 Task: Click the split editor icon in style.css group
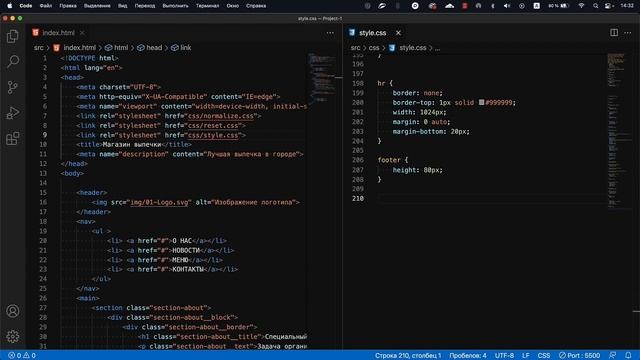pos(614,33)
